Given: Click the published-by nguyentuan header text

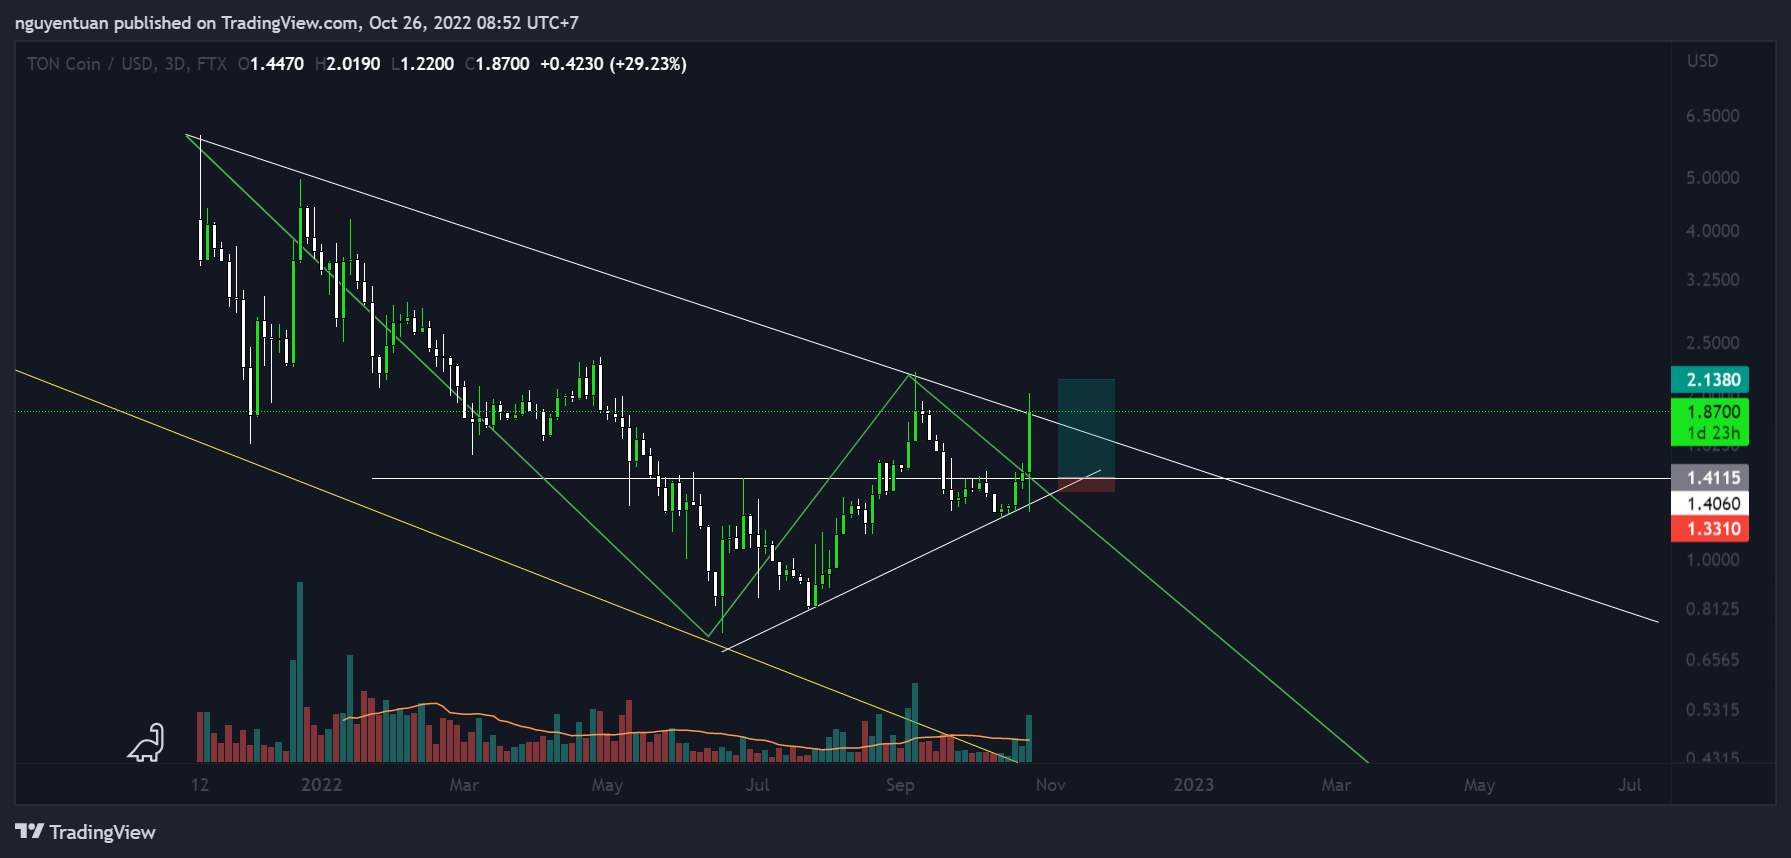Looking at the screenshot, I should coord(296,23).
